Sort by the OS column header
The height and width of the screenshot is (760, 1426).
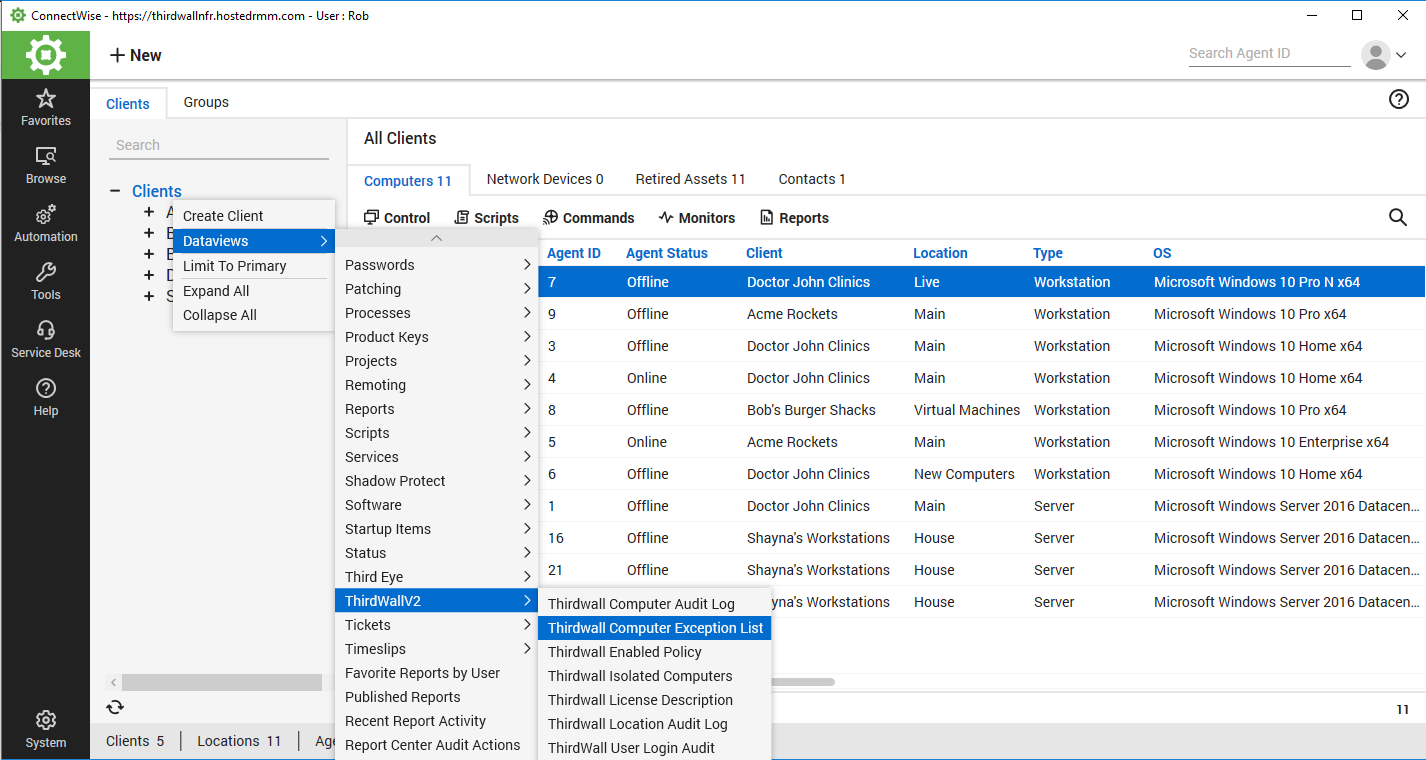click(1162, 253)
